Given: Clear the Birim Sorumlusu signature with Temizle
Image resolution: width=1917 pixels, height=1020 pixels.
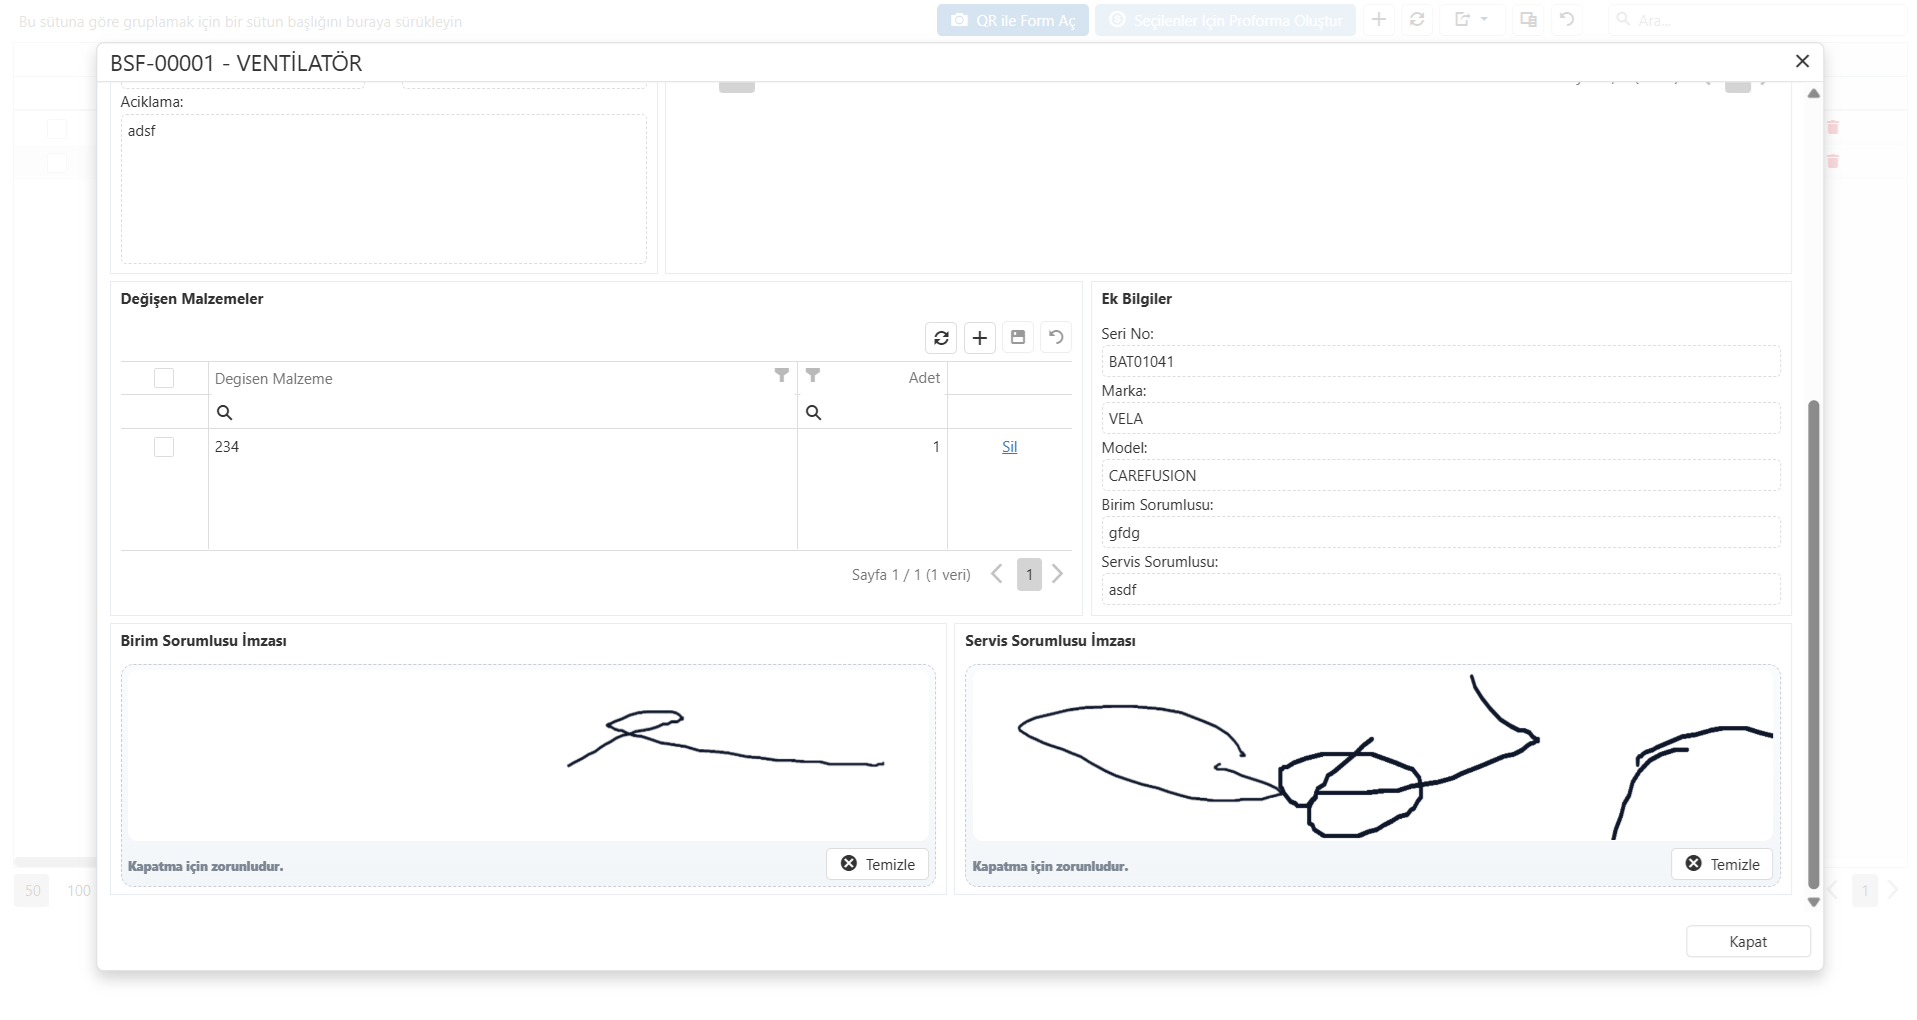Looking at the screenshot, I should click(878, 864).
